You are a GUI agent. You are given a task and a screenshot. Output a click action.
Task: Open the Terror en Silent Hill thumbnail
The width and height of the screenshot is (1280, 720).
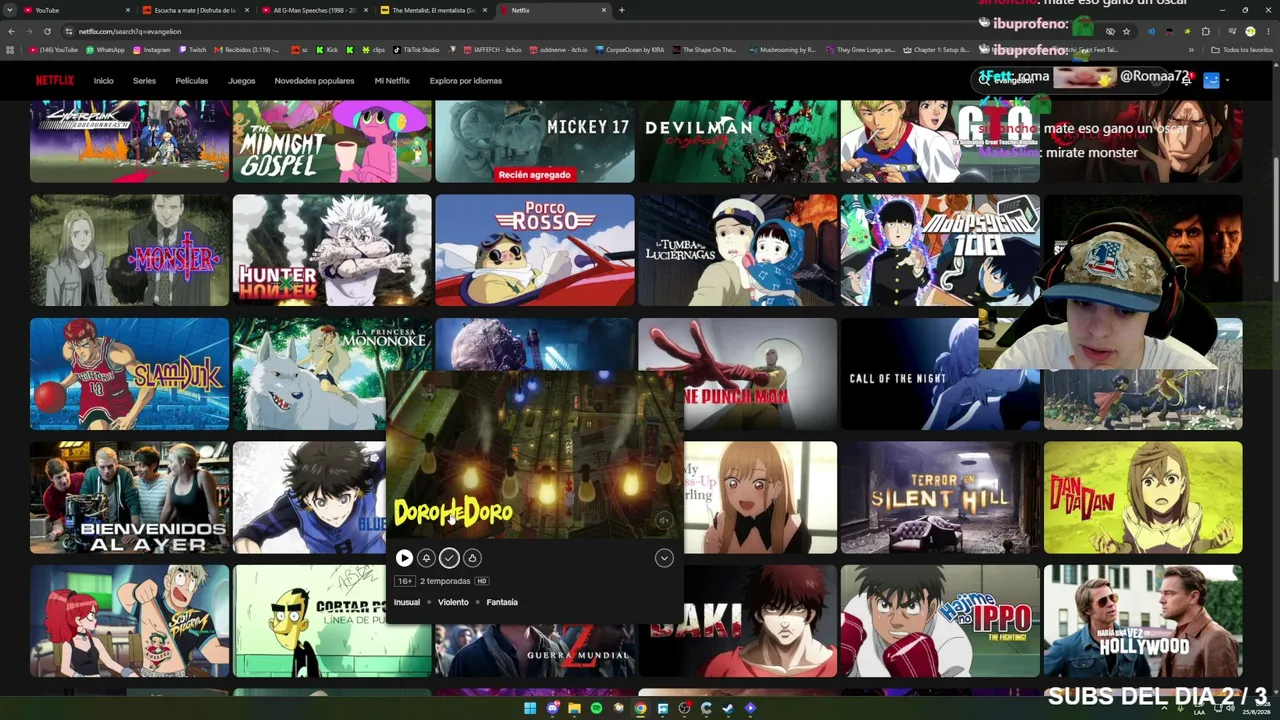click(940, 497)
